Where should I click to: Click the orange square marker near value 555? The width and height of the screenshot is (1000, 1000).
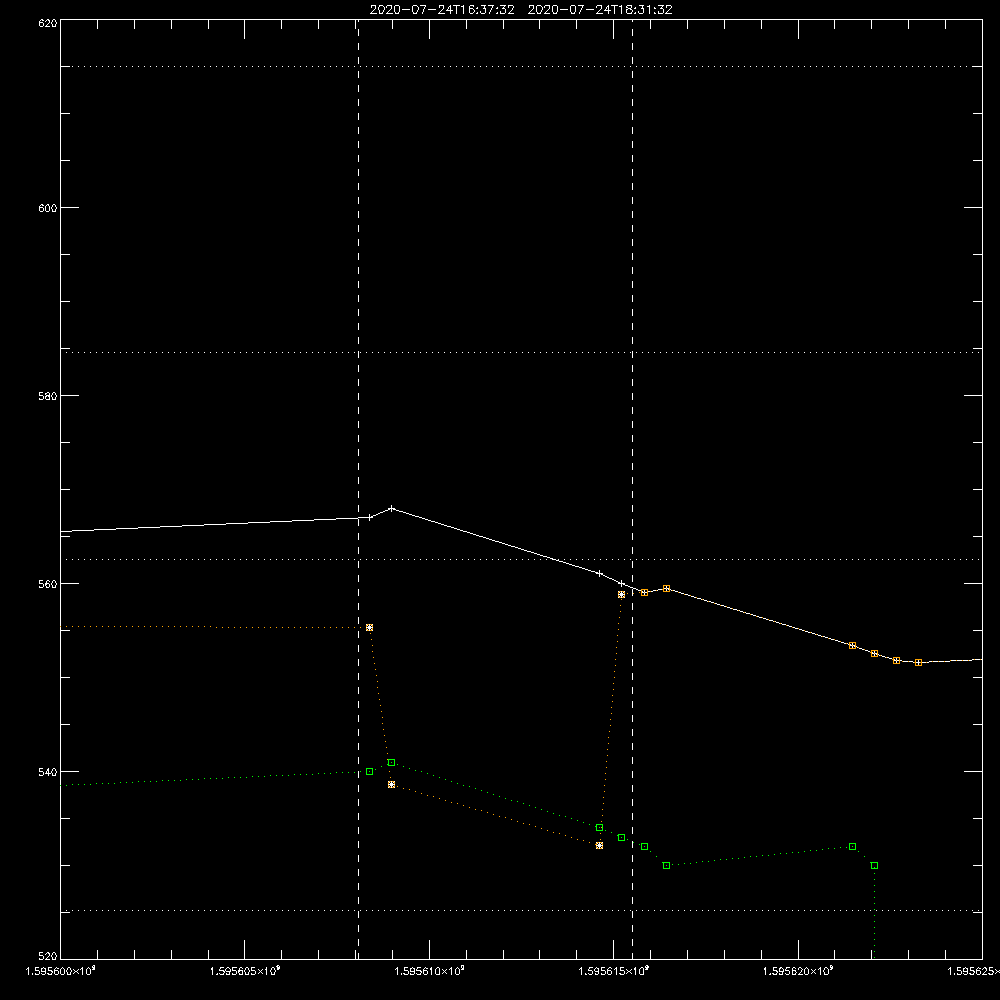pyautogui.click(x=369, y=628)
